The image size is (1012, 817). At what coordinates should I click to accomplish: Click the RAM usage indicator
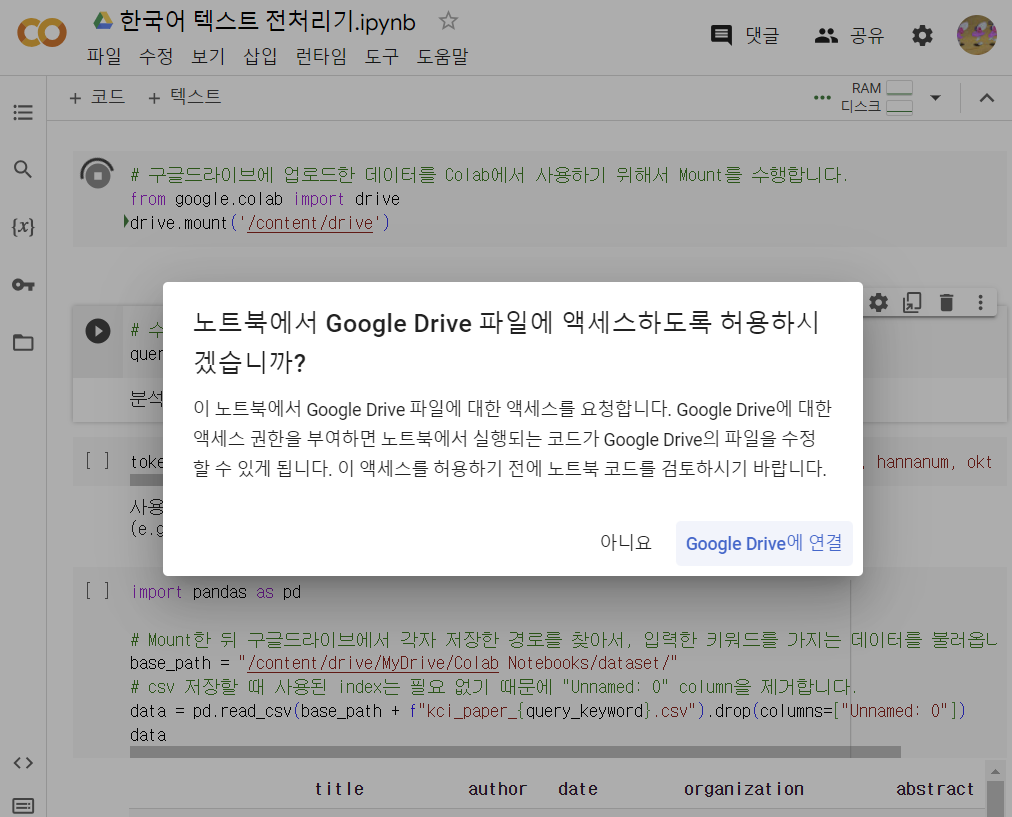click(882, 88)
